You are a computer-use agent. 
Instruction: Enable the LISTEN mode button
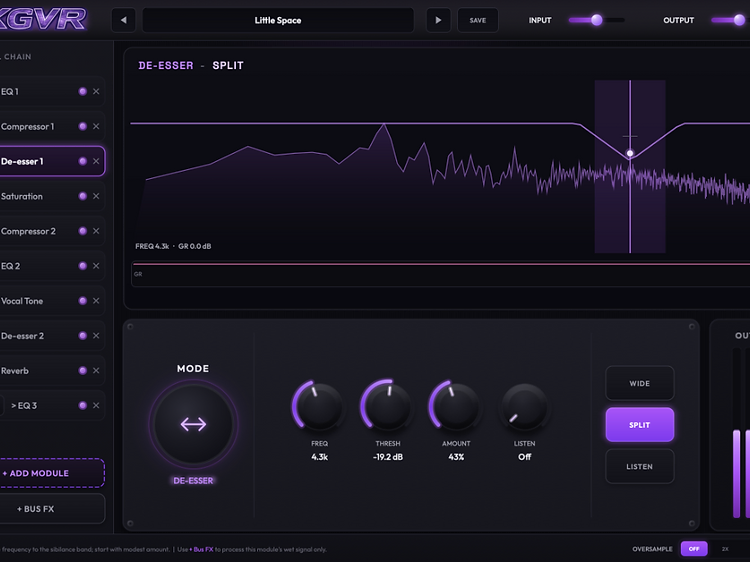coord(640,466)
